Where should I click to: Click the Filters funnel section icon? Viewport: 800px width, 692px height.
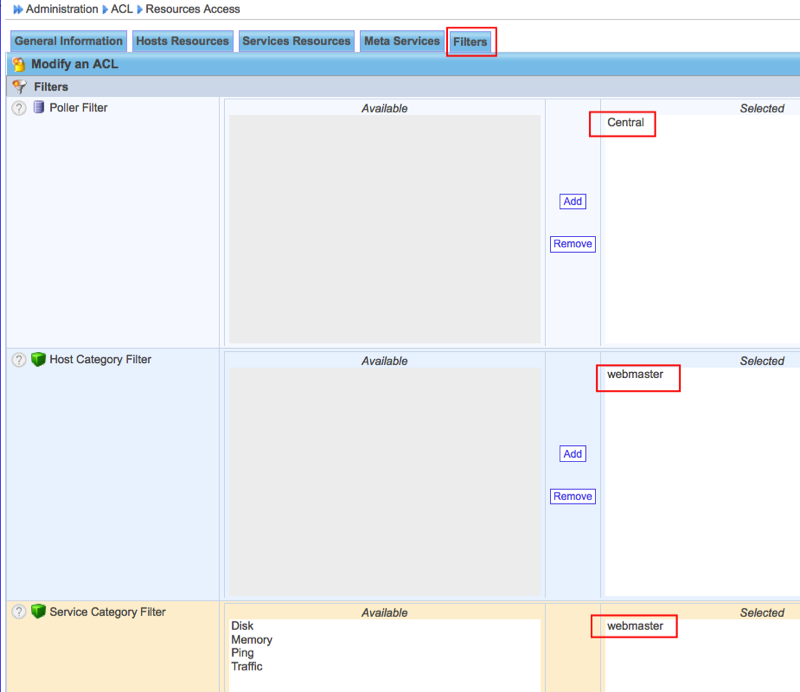(x=19, y=87)
